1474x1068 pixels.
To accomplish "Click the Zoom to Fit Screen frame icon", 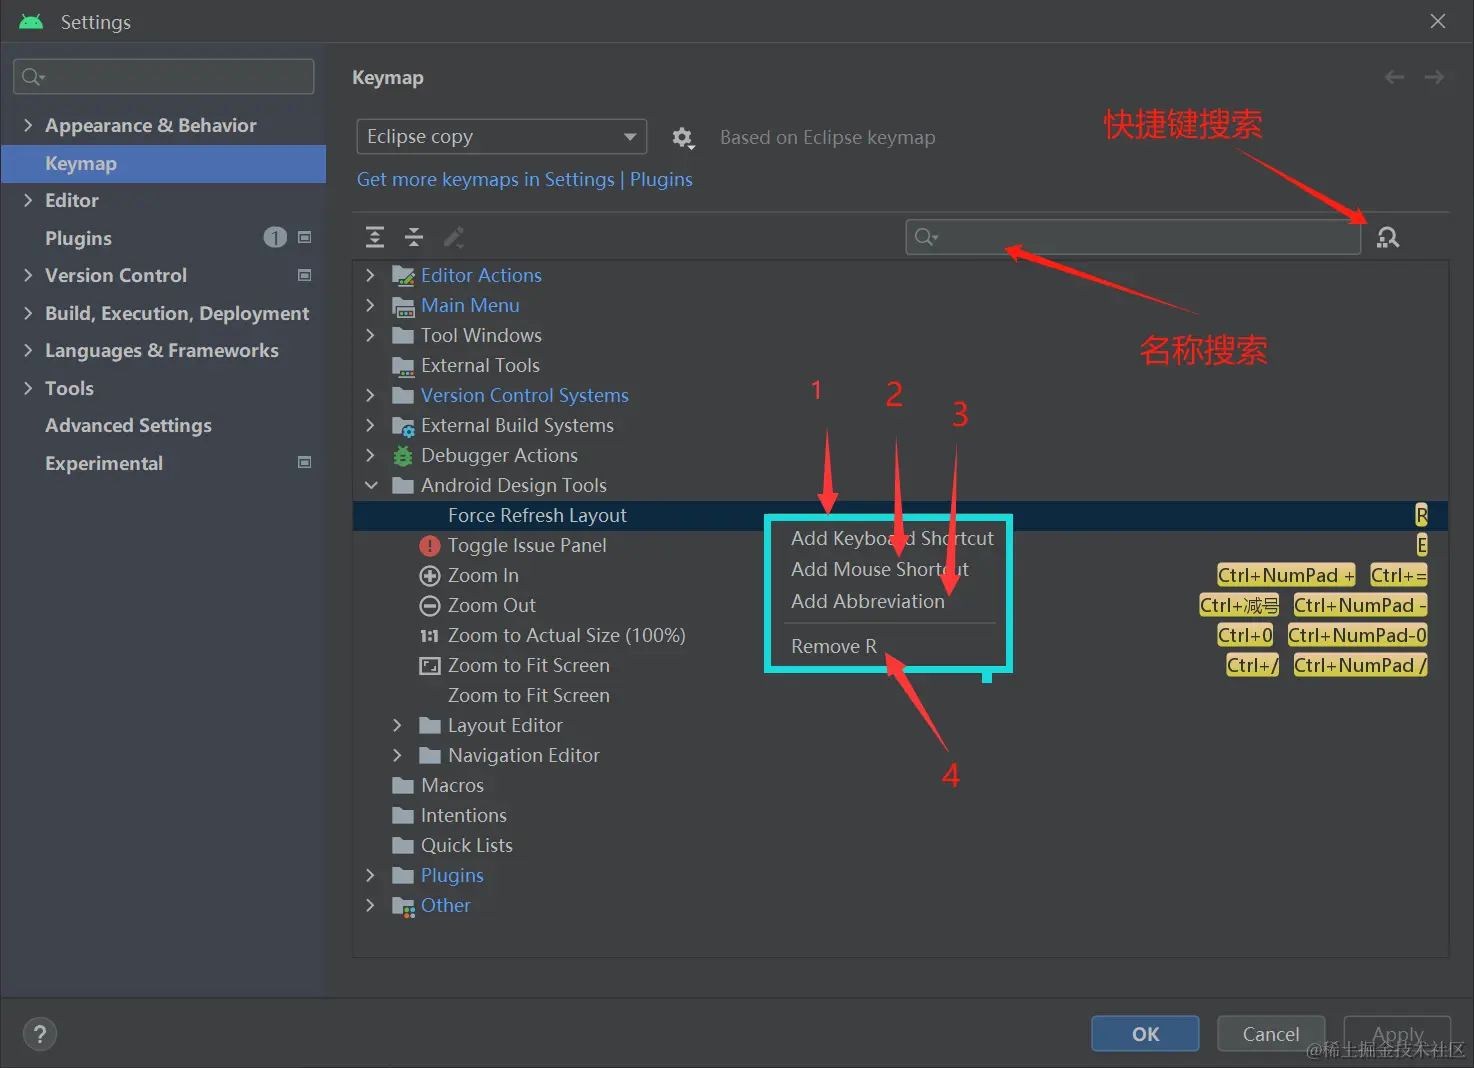I will pyautogui.click(x=430, y=666).
